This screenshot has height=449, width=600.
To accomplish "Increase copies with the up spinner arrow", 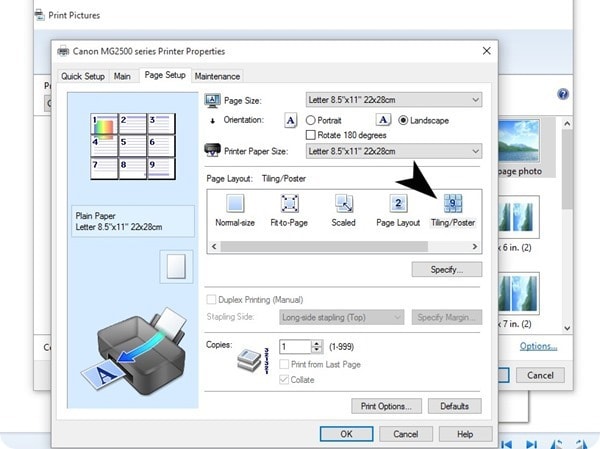I will (316, 343).
